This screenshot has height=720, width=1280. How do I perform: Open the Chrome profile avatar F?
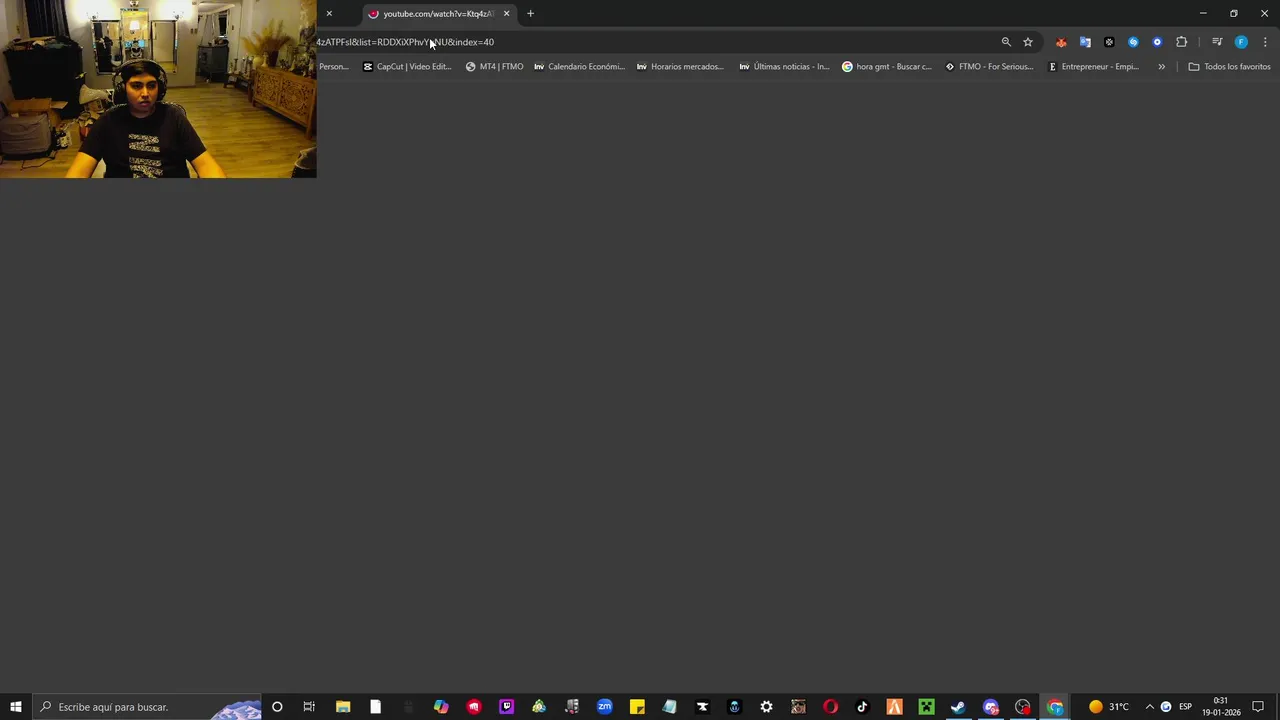1241,42
